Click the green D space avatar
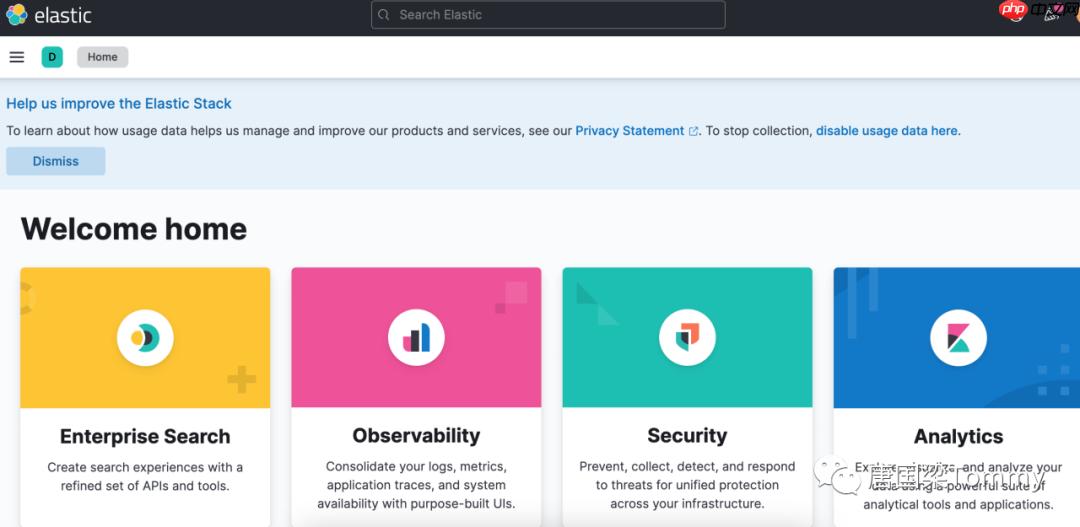Viewport: 1080px width, 527px height. pos(52,57)
